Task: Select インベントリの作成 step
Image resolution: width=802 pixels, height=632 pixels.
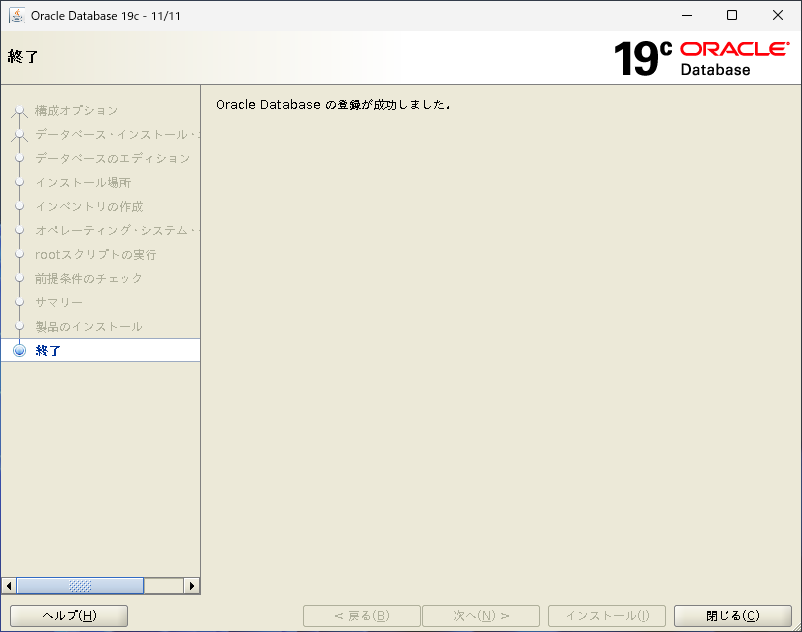Action: coord(89,207)
